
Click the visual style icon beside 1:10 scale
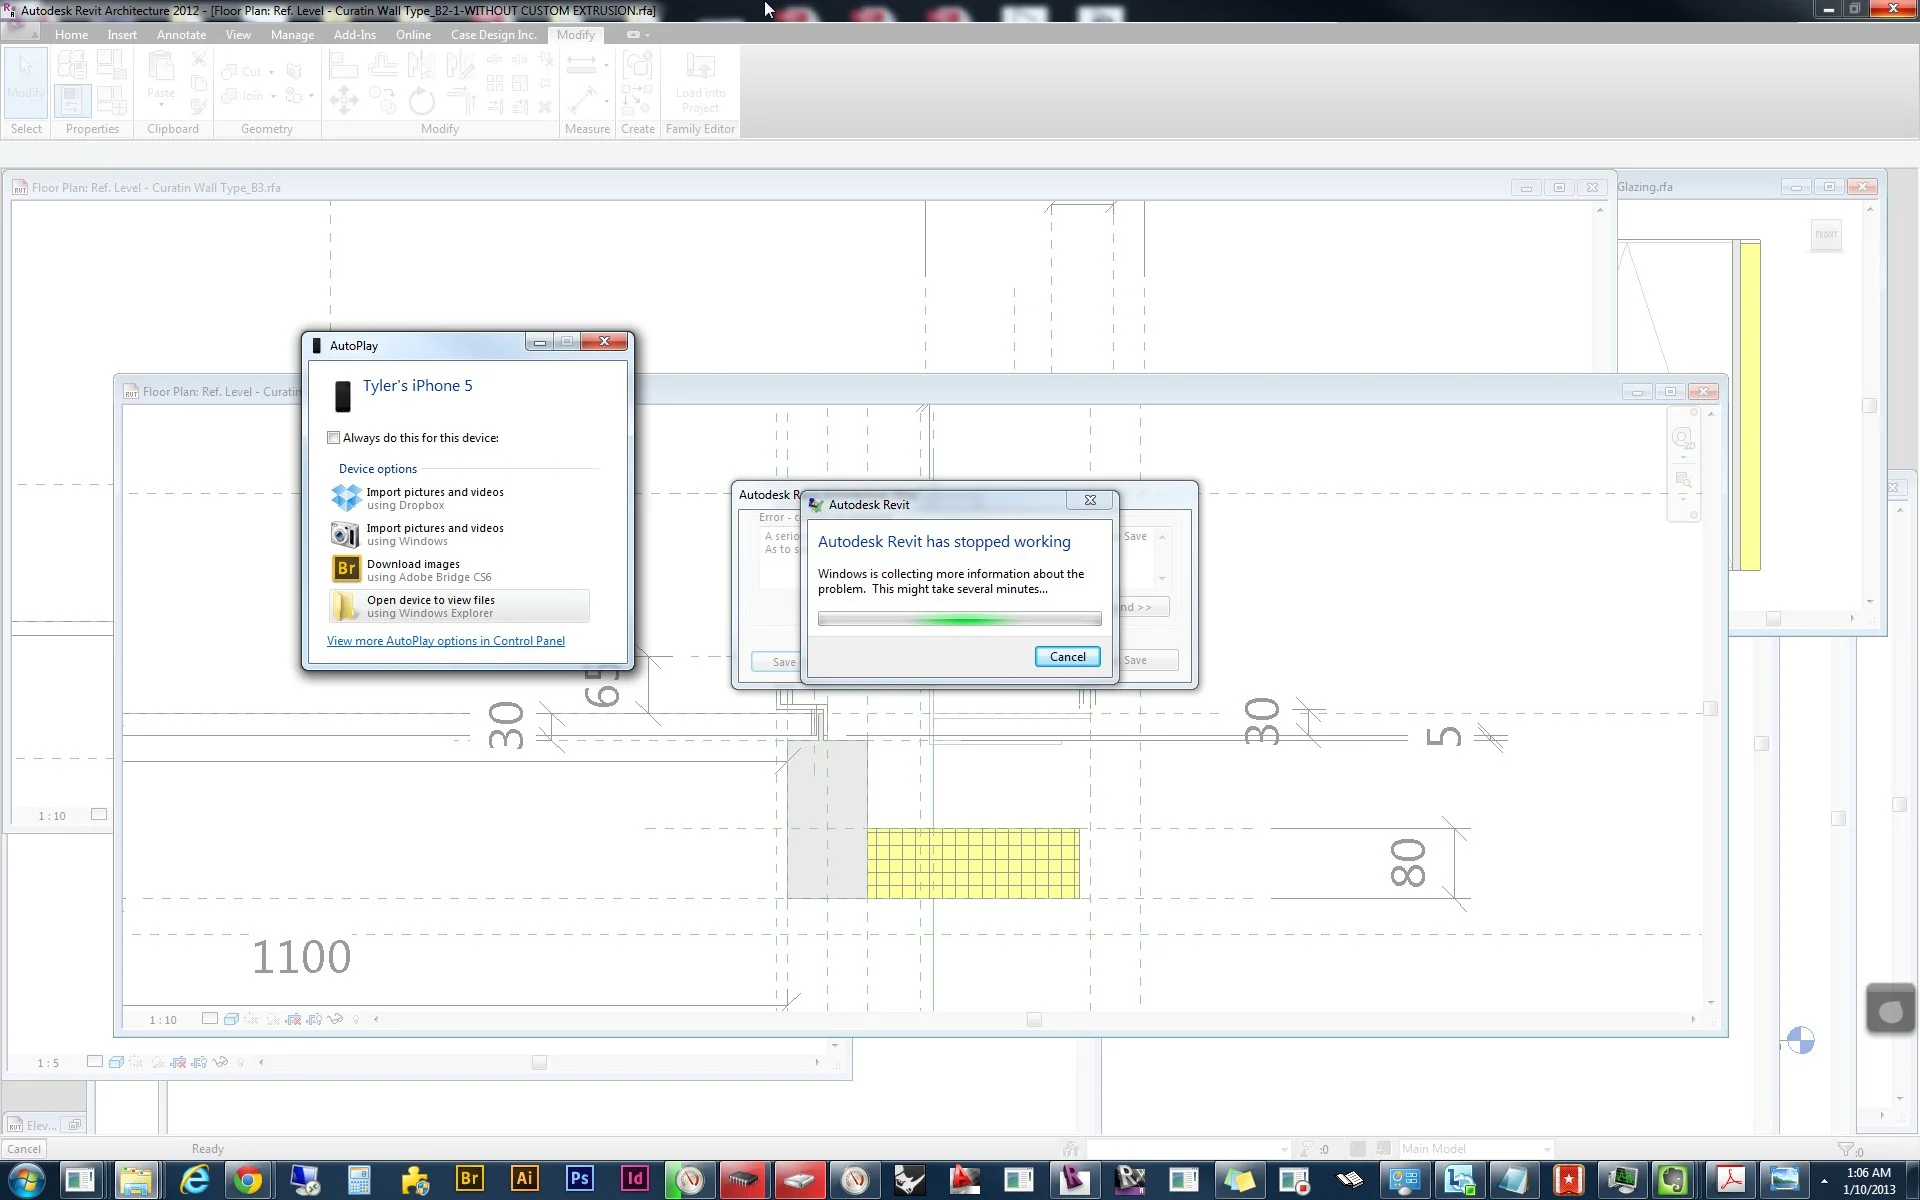[231, 1019]
